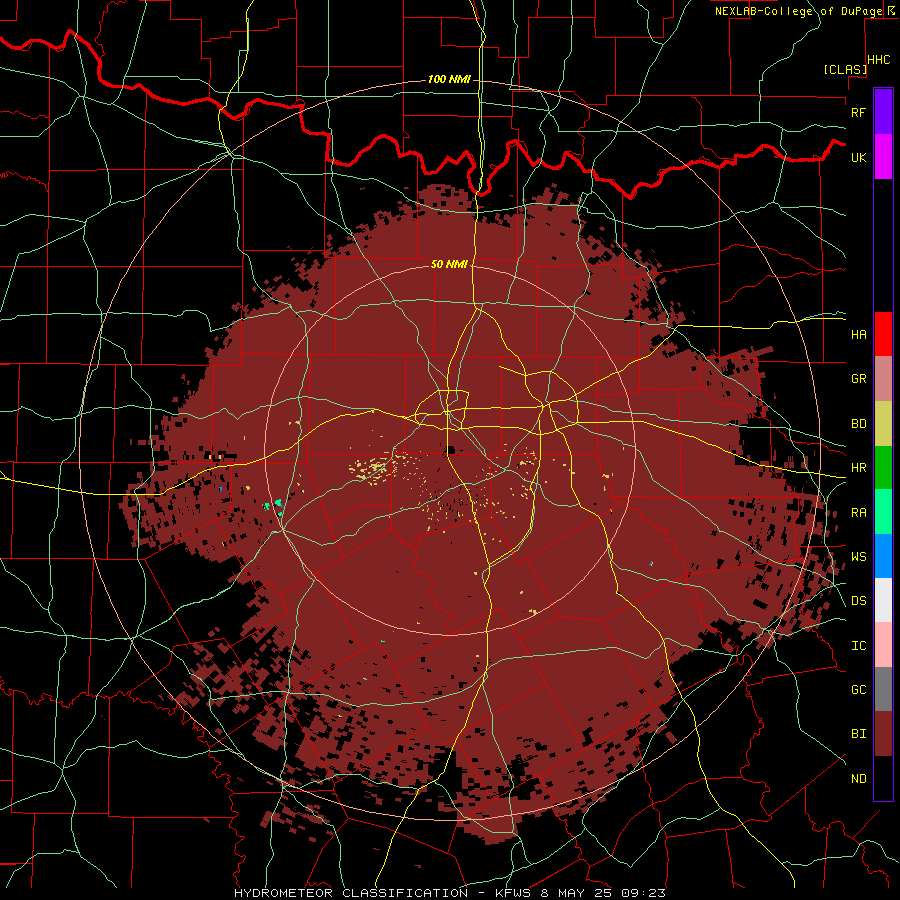The height and width of the screenshot is (900, 900).
Task: Click the blue WS legend color swatch
Action: click(x=883, y=556)
